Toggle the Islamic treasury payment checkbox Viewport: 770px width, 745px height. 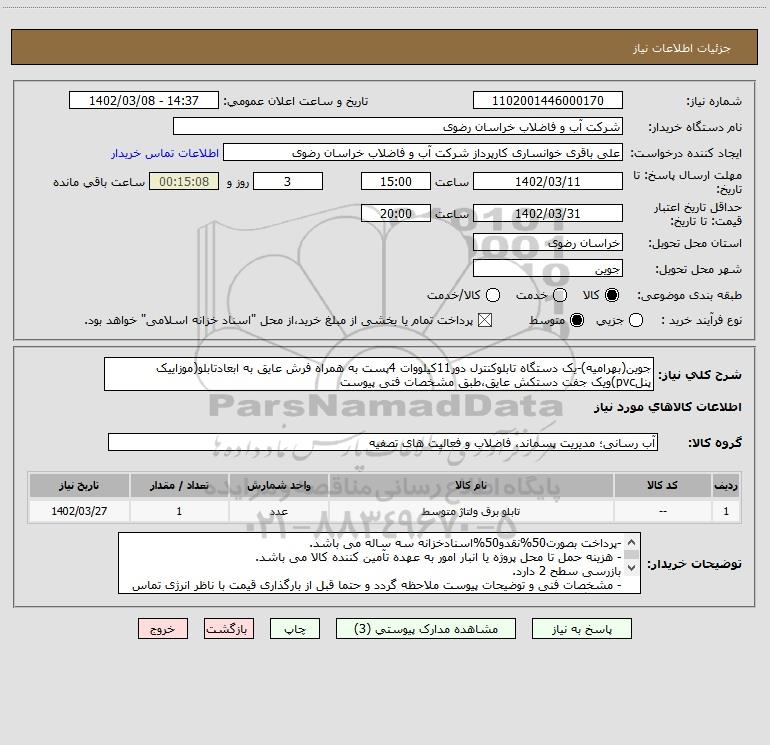tap(485, 320)
